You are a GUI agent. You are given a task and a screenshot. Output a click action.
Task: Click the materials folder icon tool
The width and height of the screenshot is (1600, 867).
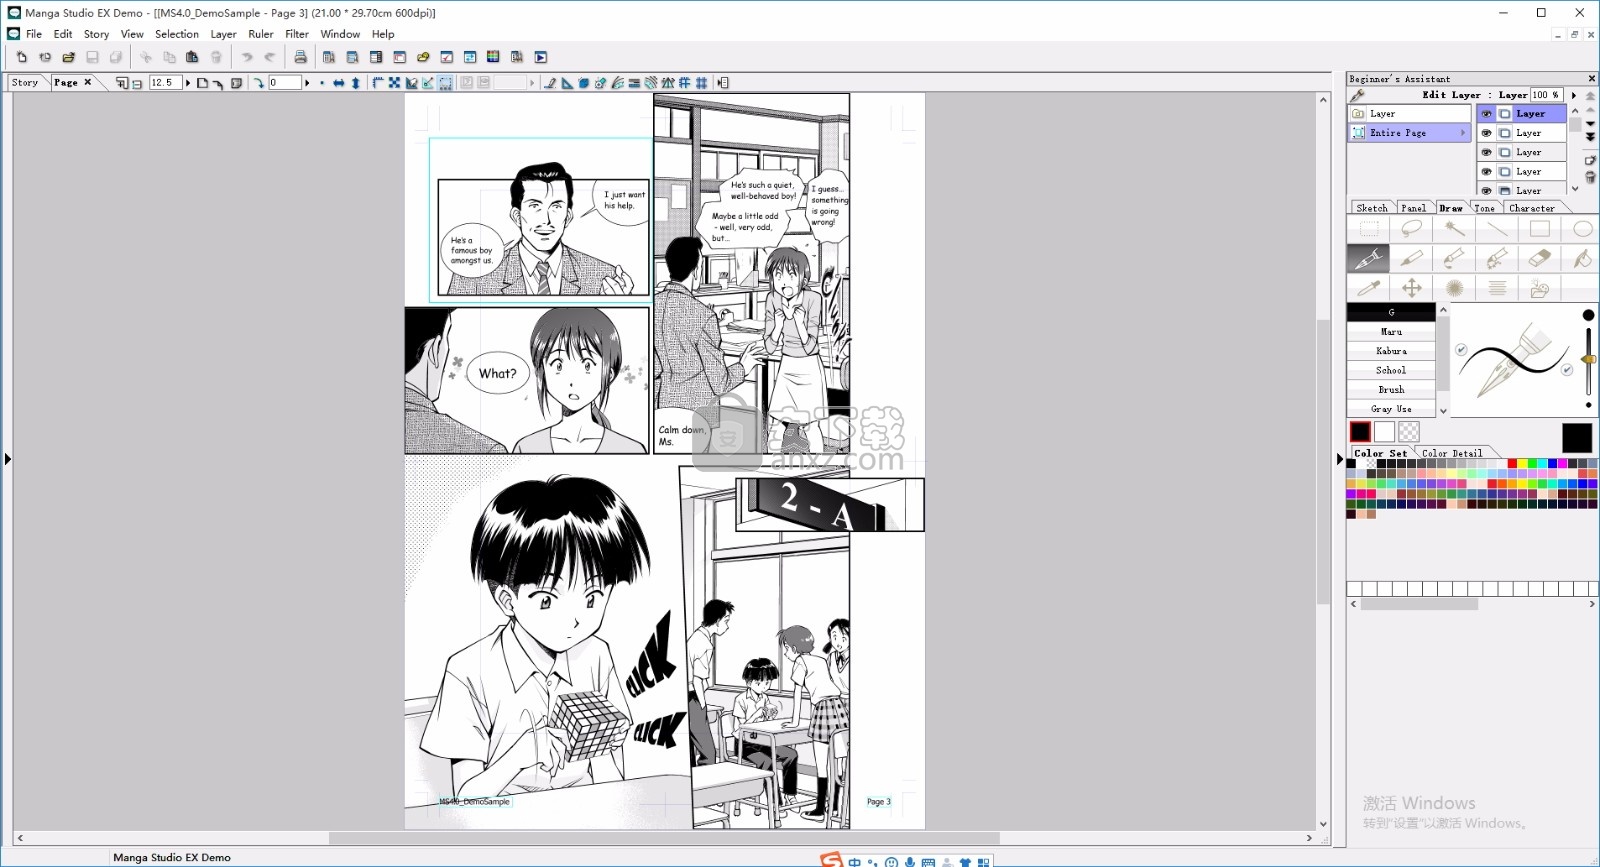point(1539,289)
